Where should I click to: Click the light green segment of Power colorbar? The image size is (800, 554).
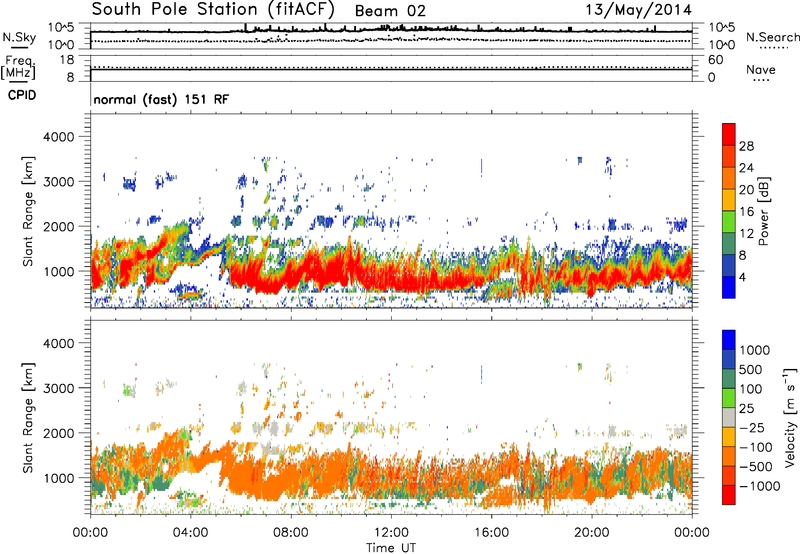[729, 222]
